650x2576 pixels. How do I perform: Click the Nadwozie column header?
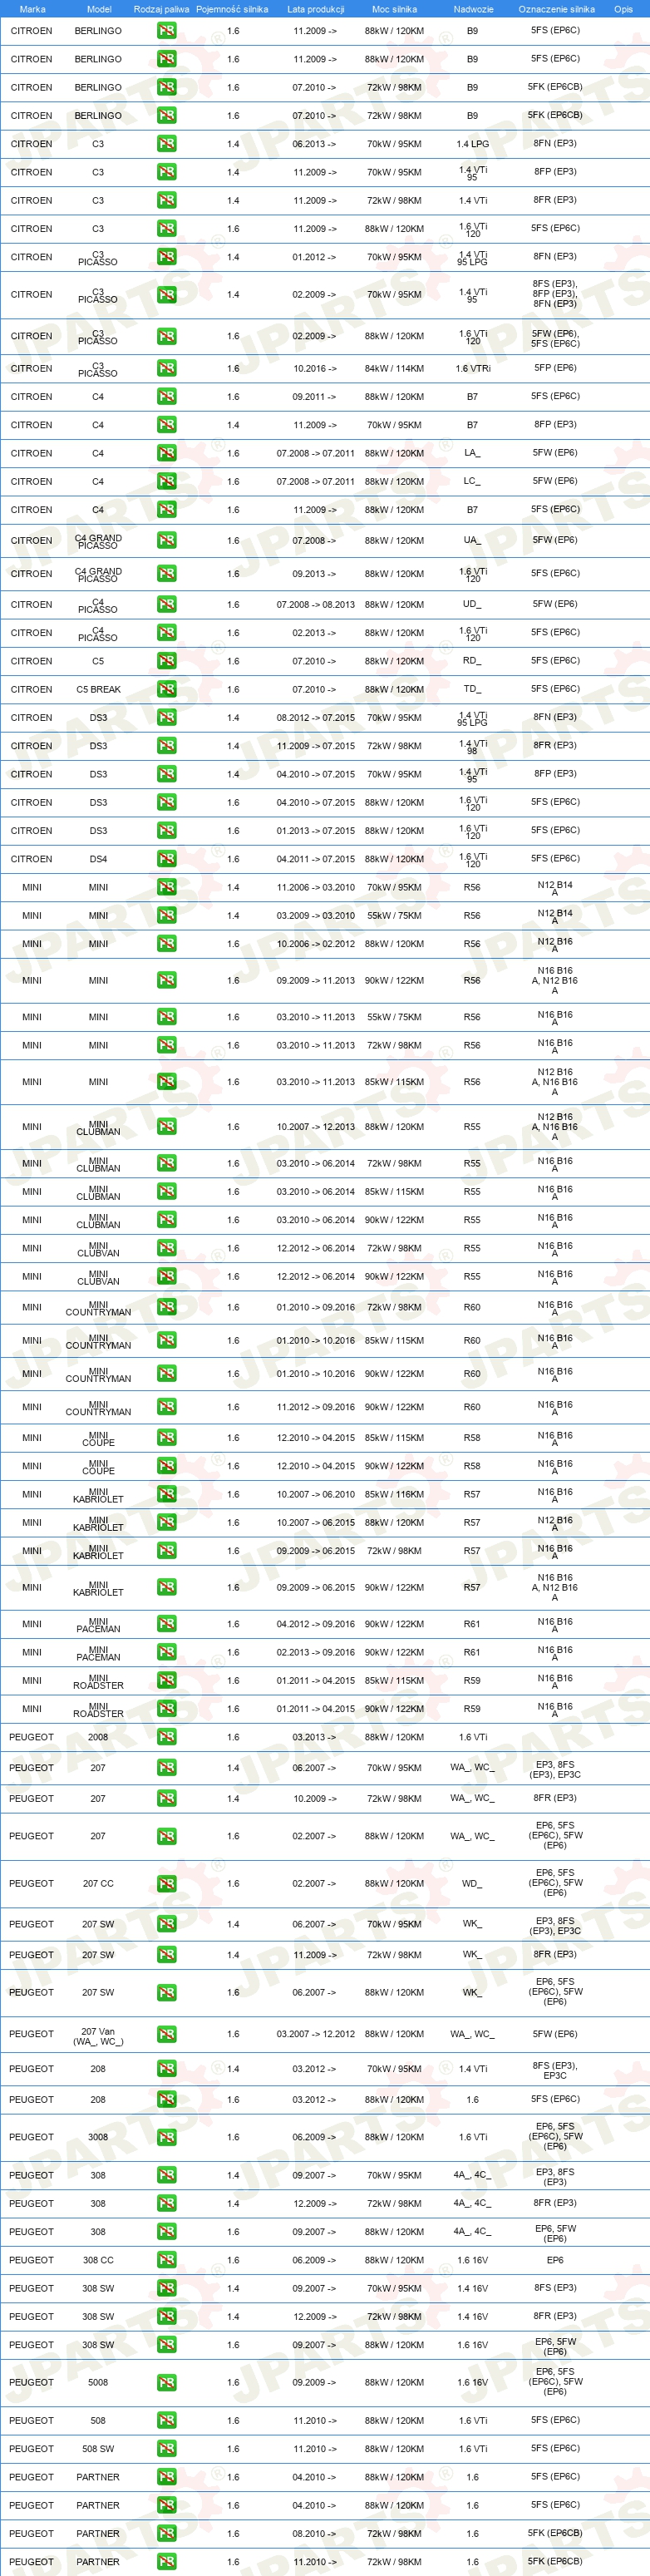(473, 9)
